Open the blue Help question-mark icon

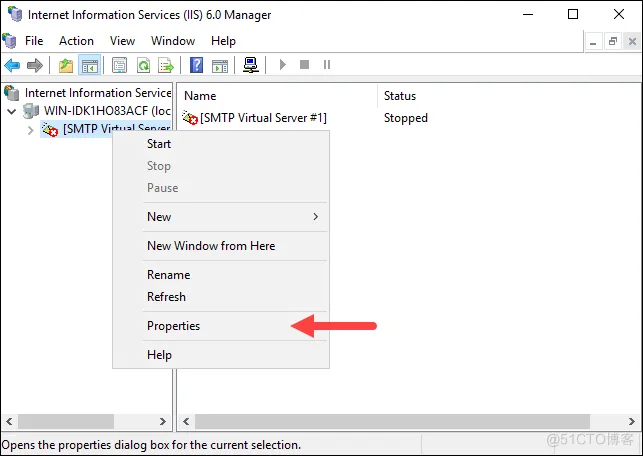tap(197, 65)
